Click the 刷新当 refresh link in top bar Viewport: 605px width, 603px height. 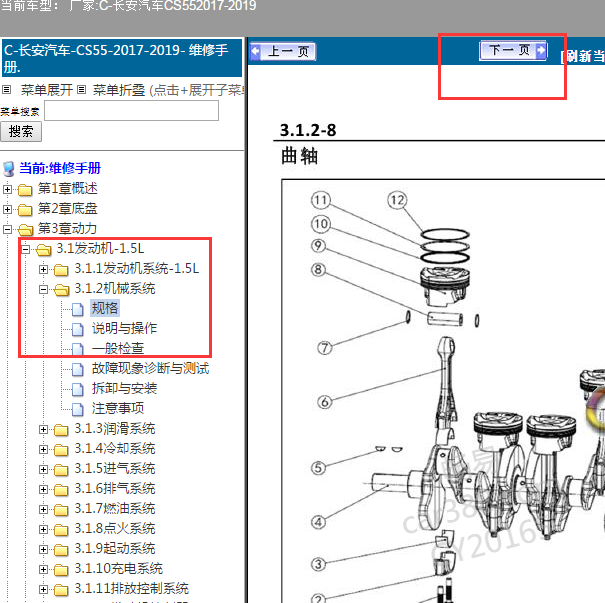(x=583, y=56)
